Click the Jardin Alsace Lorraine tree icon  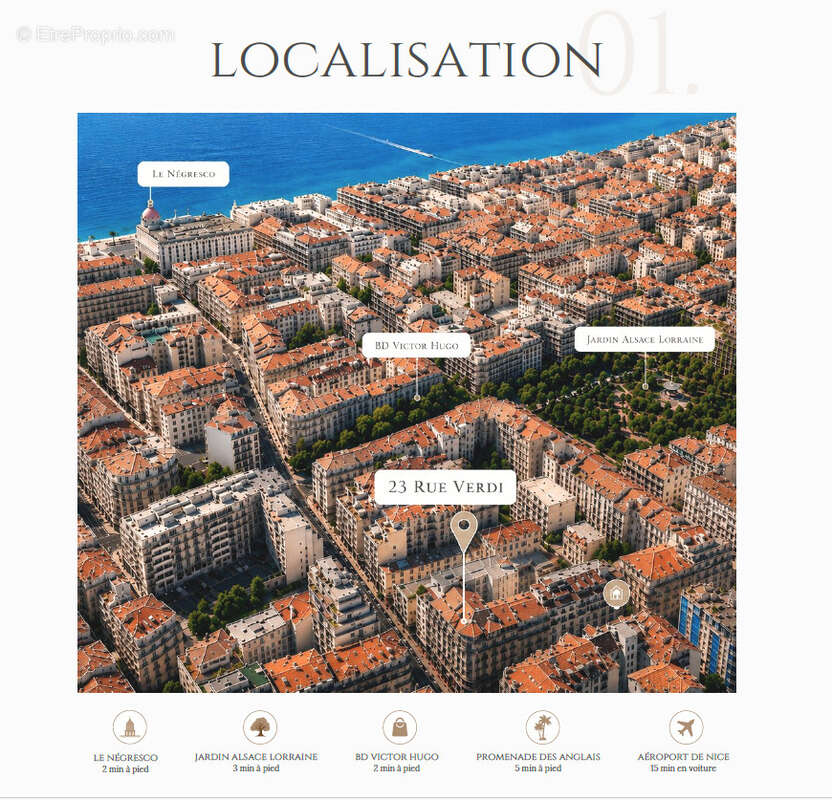[x=259, y=727]
